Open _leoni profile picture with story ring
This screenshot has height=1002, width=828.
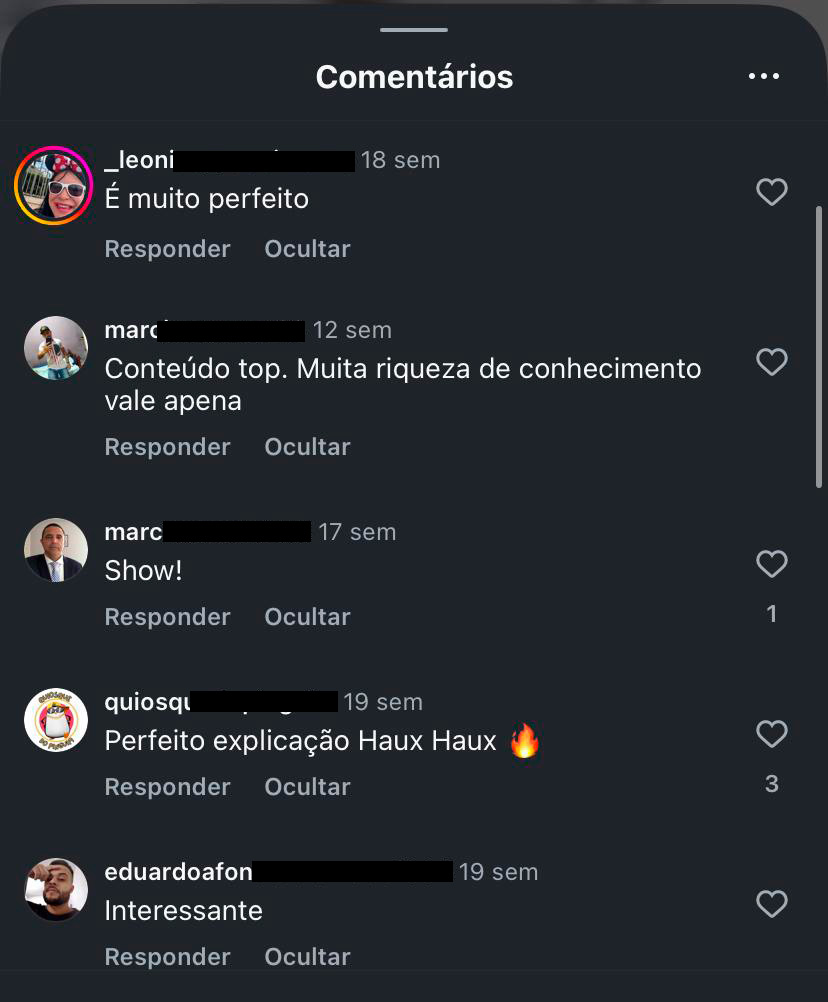coord(54,185)
